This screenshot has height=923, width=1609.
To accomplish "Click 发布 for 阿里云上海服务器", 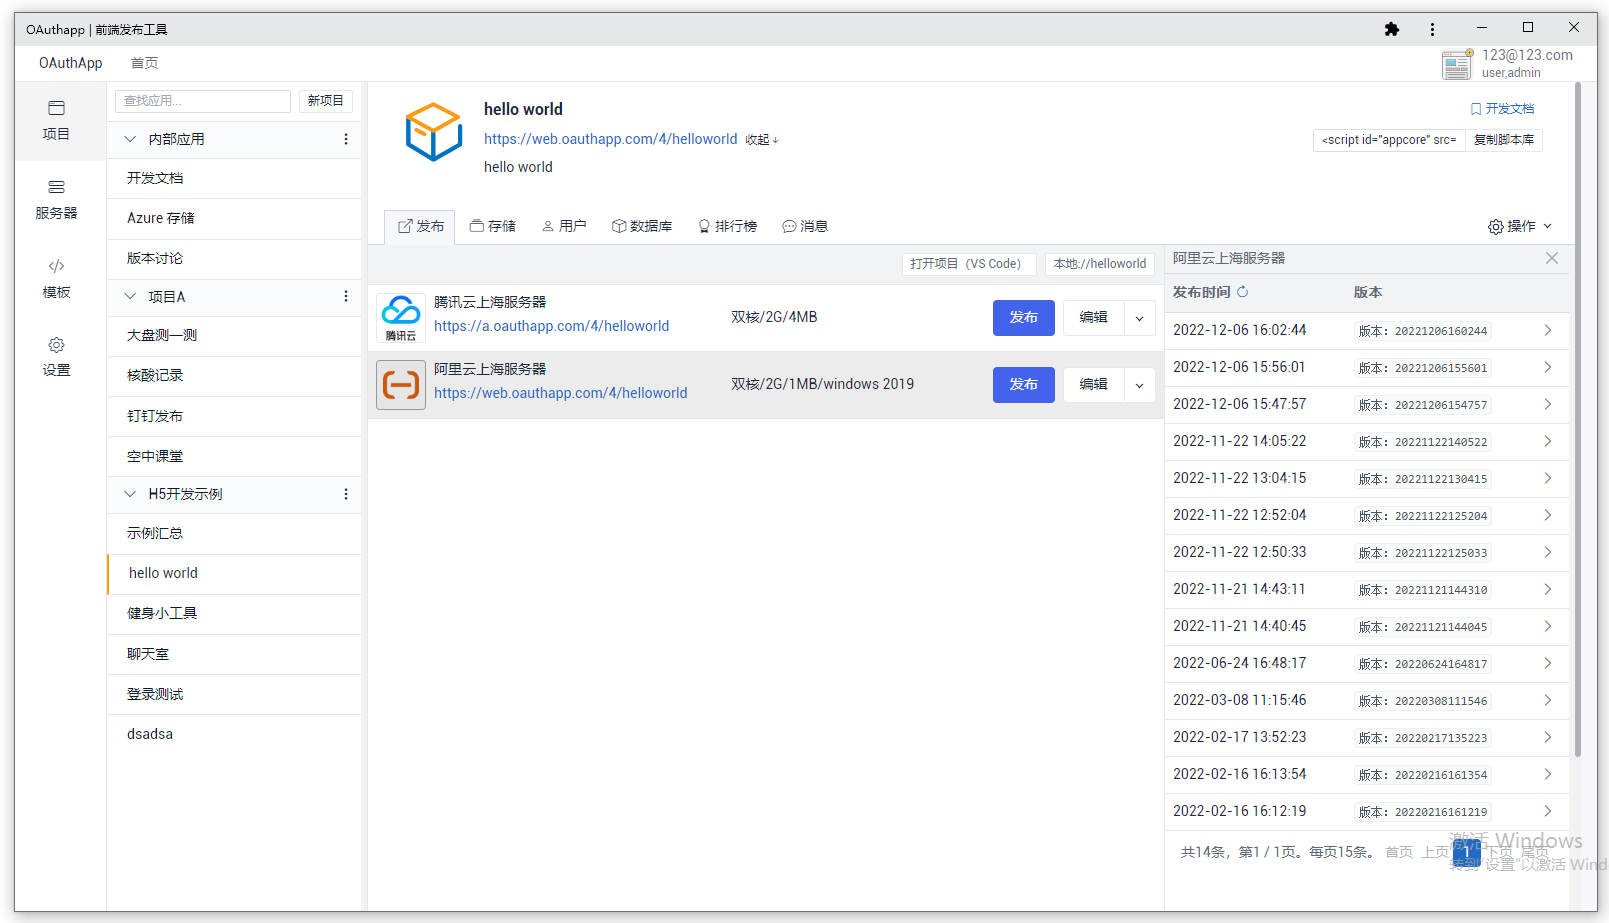I will click(1023, 384).
